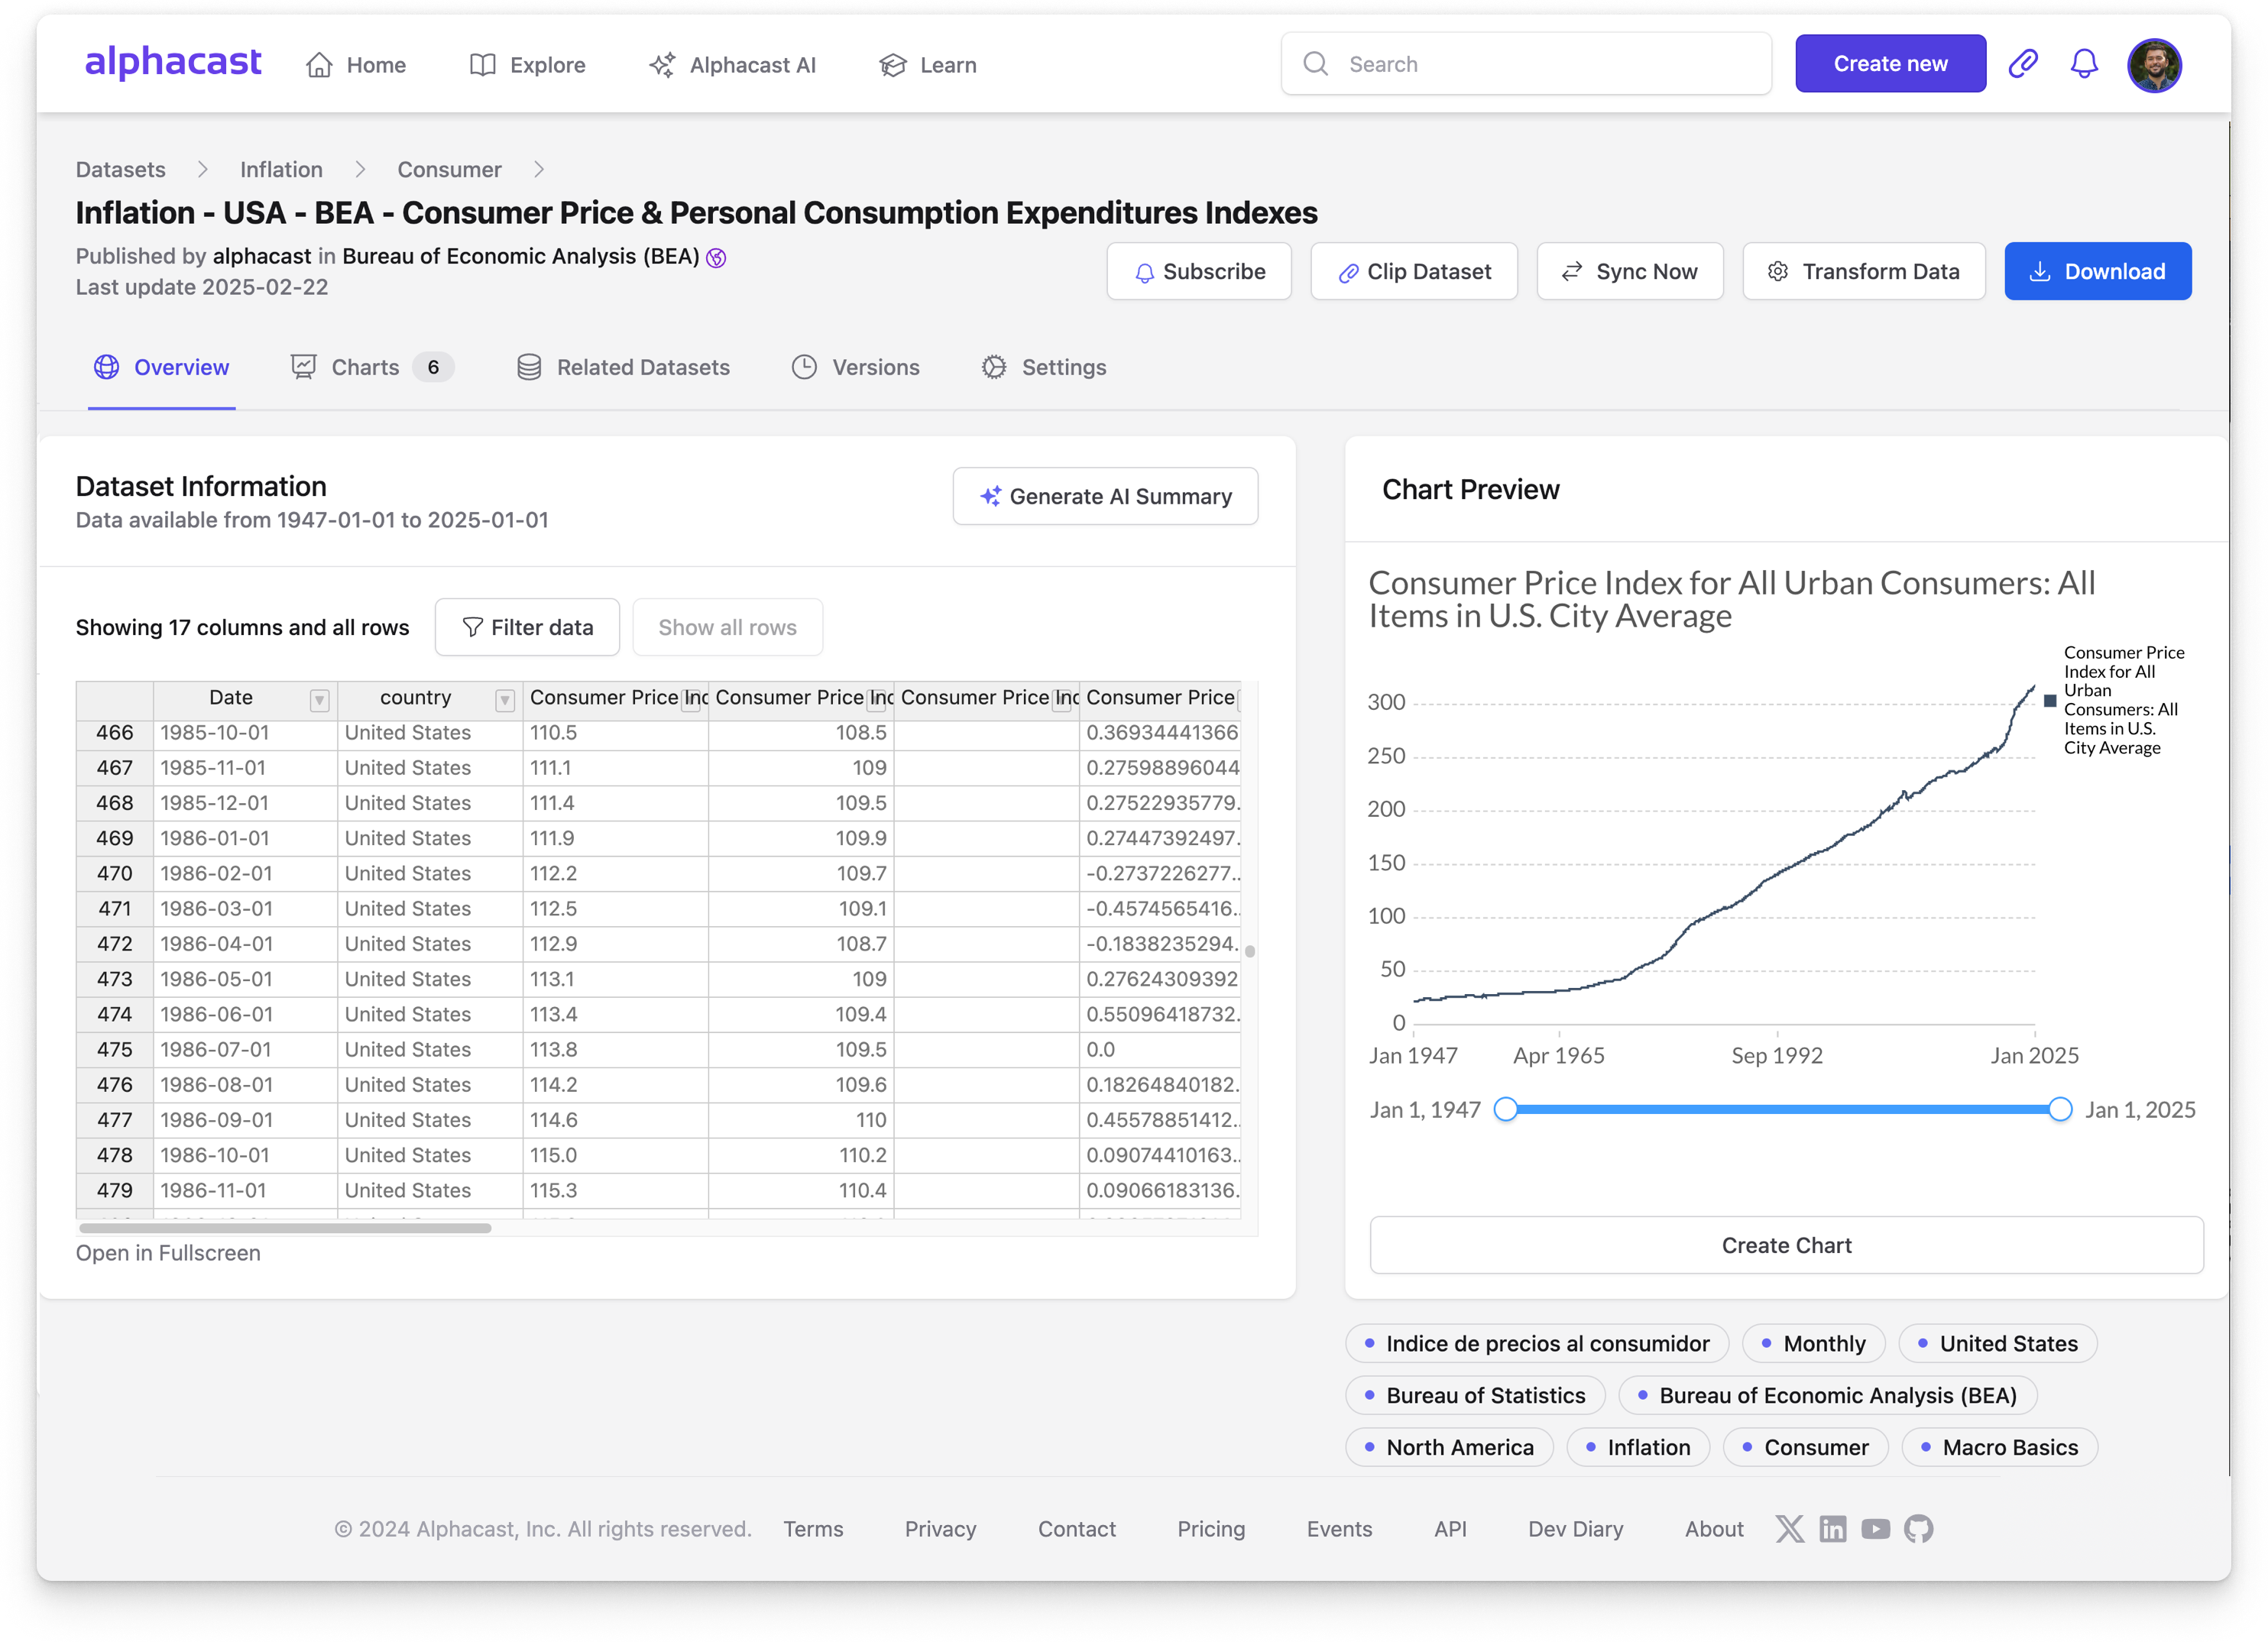The width and height of the screenshot is (2268, 1642).
Task: Open the alphacast logo home link
Action: click(173, 63)
